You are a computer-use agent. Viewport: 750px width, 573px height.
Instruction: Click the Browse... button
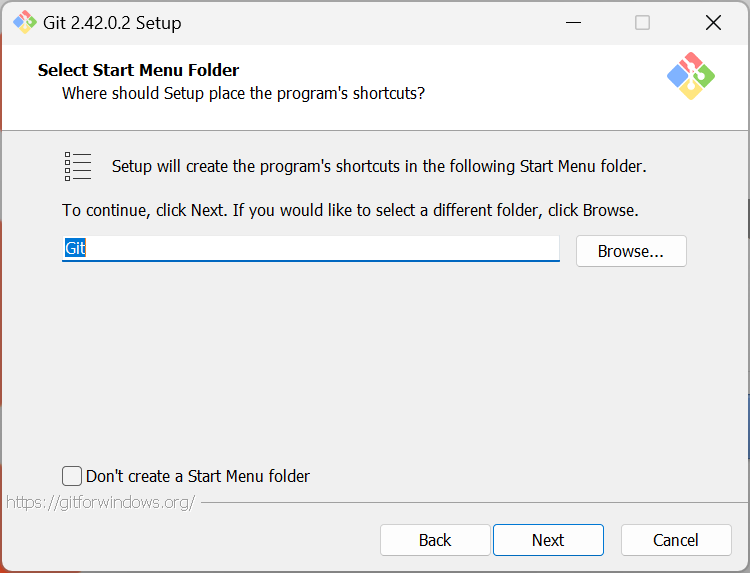pos(631,251)
